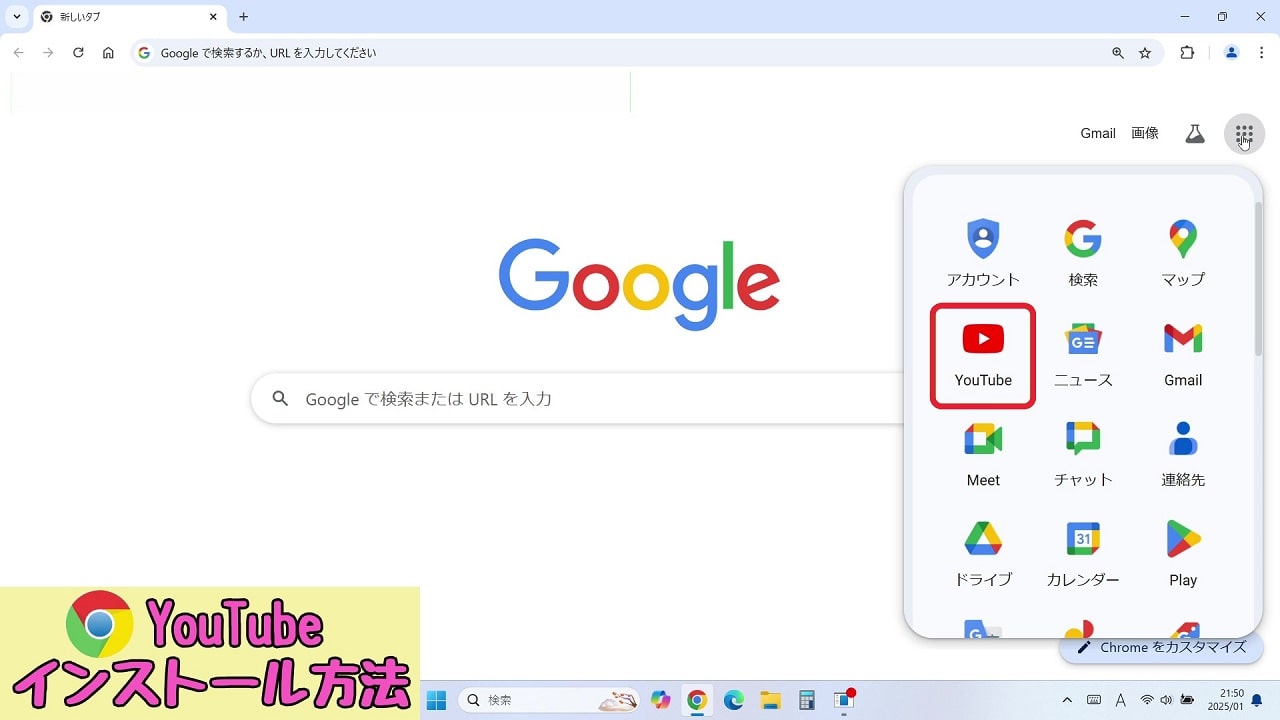Click the Windows taskbar search box

[549, 700]
